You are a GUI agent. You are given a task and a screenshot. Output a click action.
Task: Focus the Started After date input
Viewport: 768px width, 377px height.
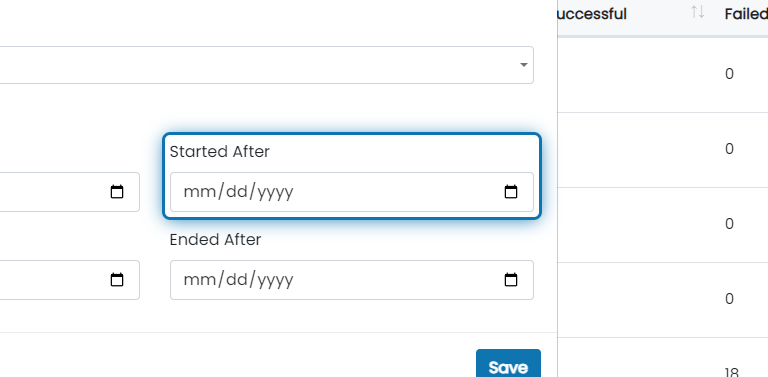(x=352, y=192)
